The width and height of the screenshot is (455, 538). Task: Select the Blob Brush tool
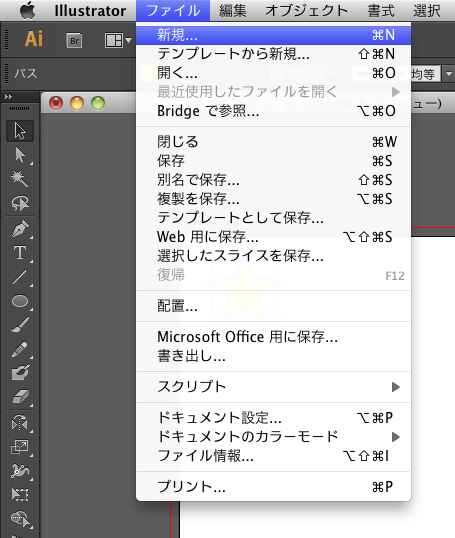[20, 373]
